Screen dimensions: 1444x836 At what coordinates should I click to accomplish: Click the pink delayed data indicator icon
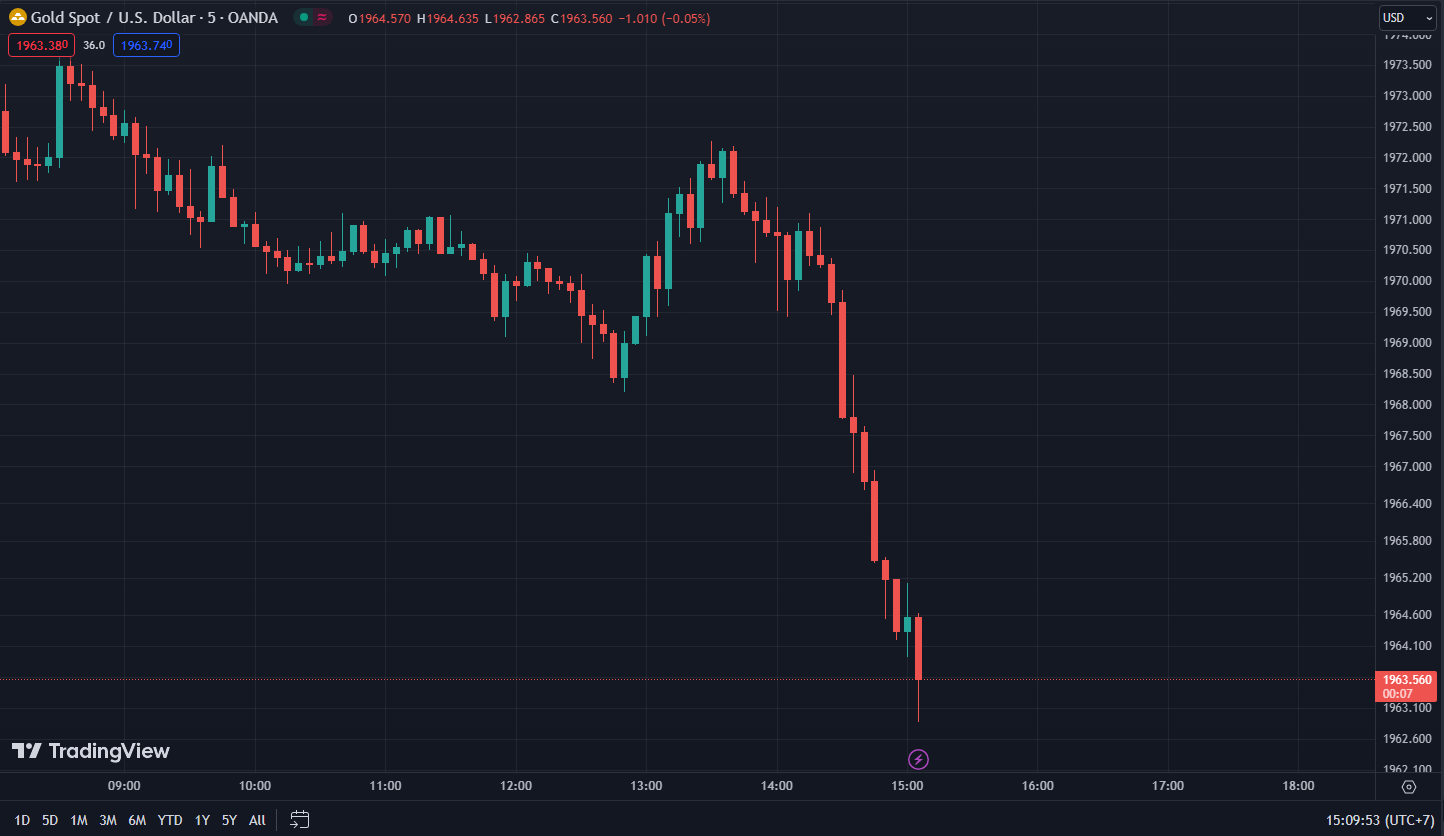322,18
